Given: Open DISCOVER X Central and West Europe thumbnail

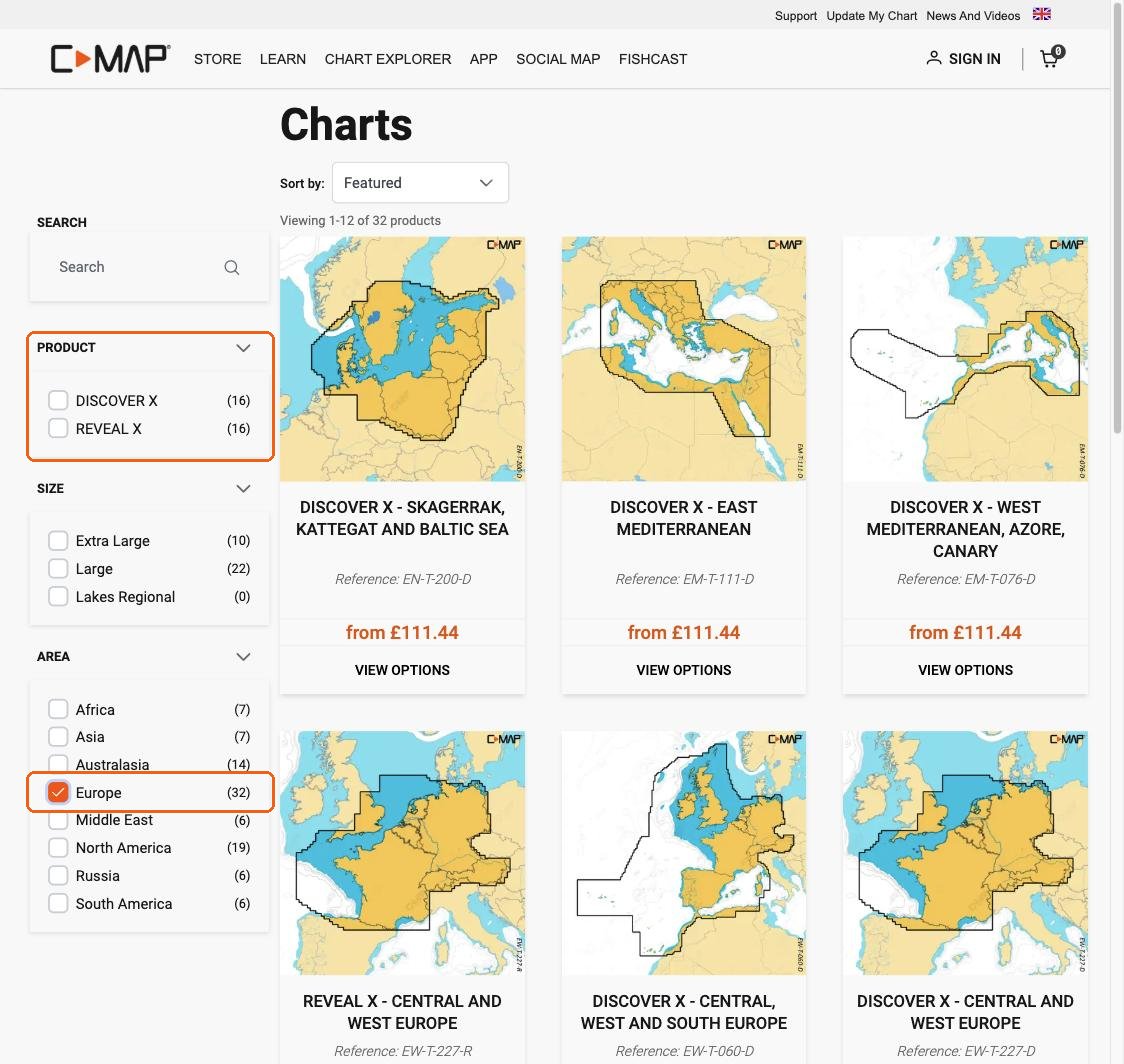Looking at the screenshot, I should tap(965, 852).
